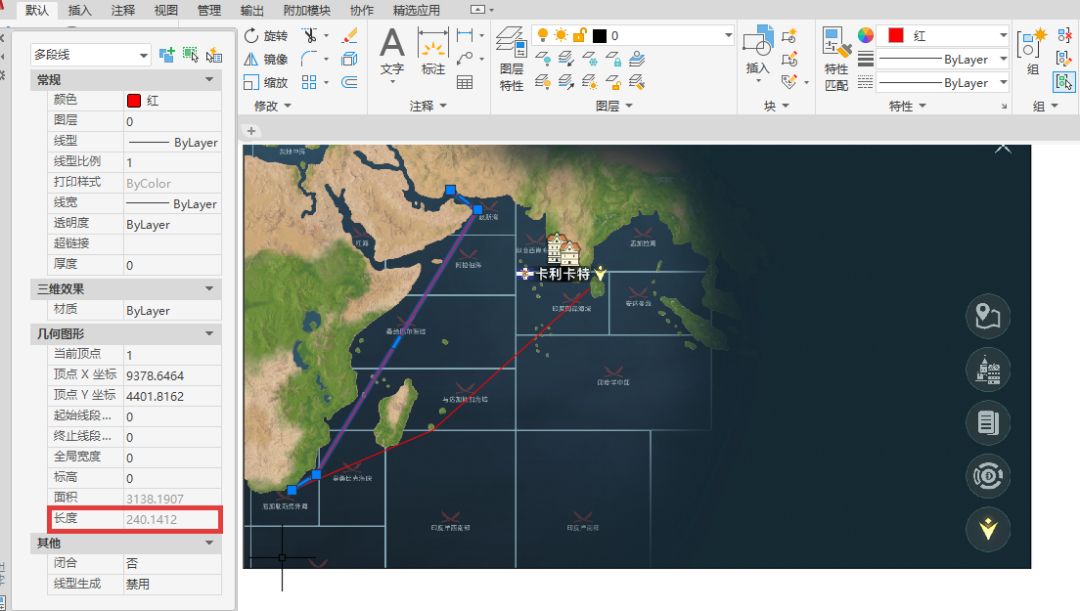Image resolution: width=1080 pixels, height=611 pixels.
Task: Select the Scale (缩放) tool
Action: 266,83
